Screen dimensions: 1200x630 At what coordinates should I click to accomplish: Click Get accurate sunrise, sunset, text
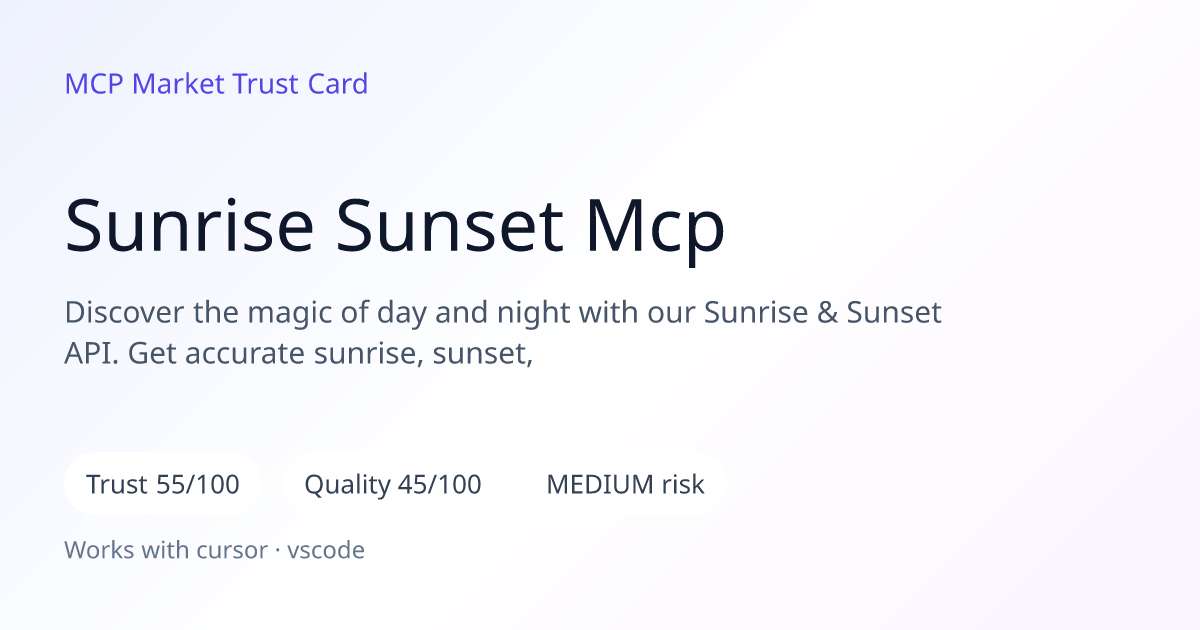click(330, 355)
